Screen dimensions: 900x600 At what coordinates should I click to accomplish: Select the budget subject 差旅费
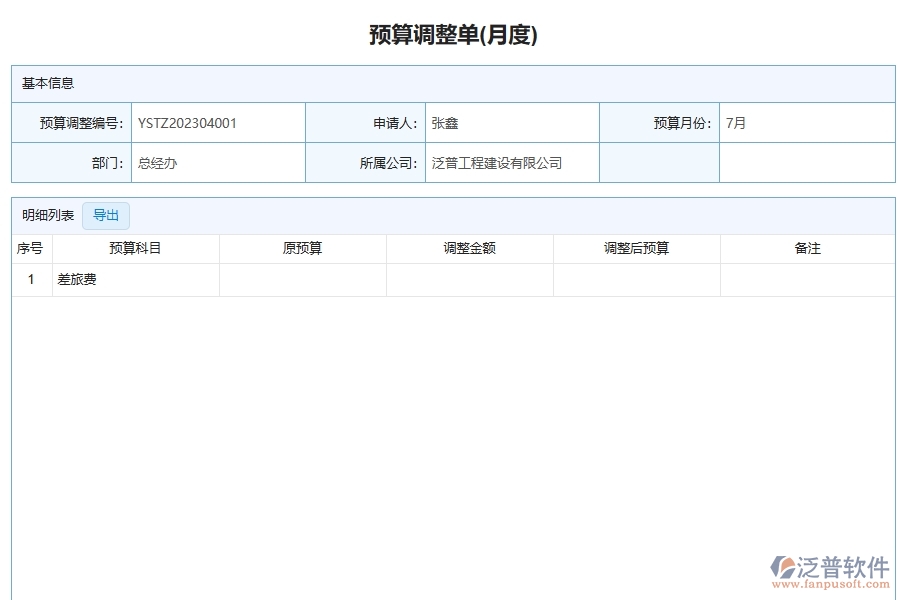pyautogui.click(x=78, y=280)
